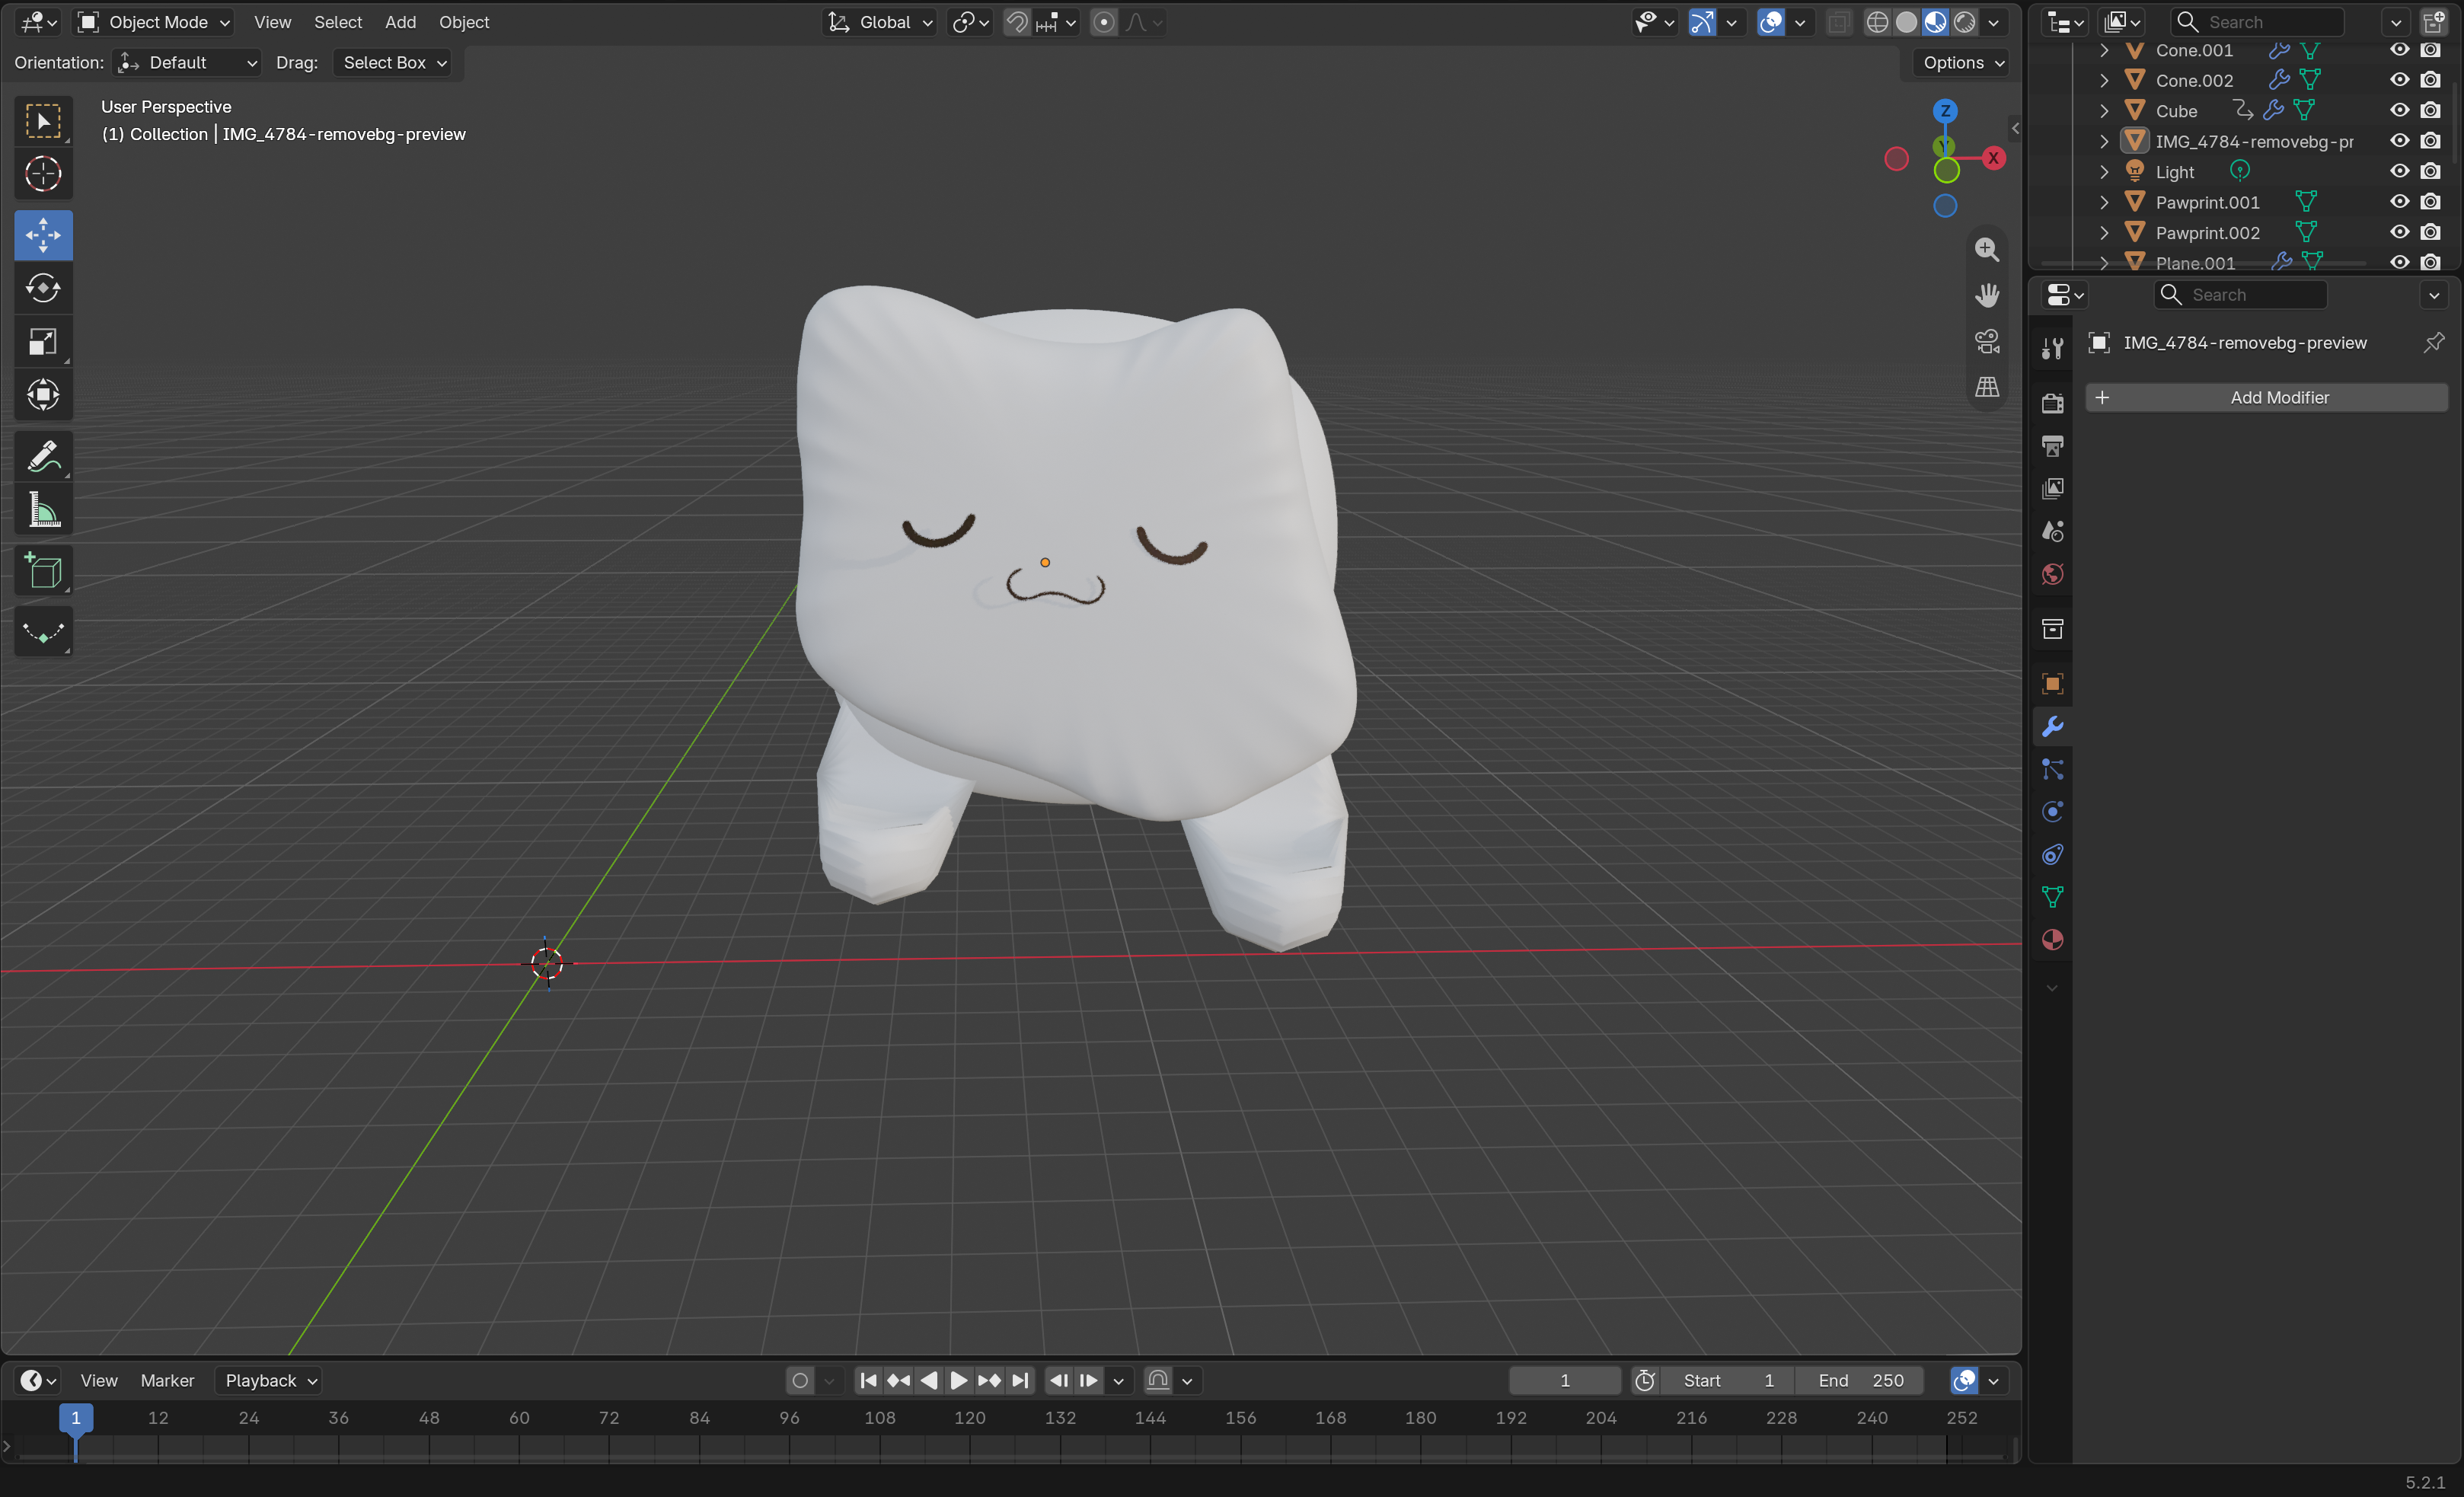Select the Move tool
This screenshot has width=2464, height=1497.
click(x=43, y=235)
